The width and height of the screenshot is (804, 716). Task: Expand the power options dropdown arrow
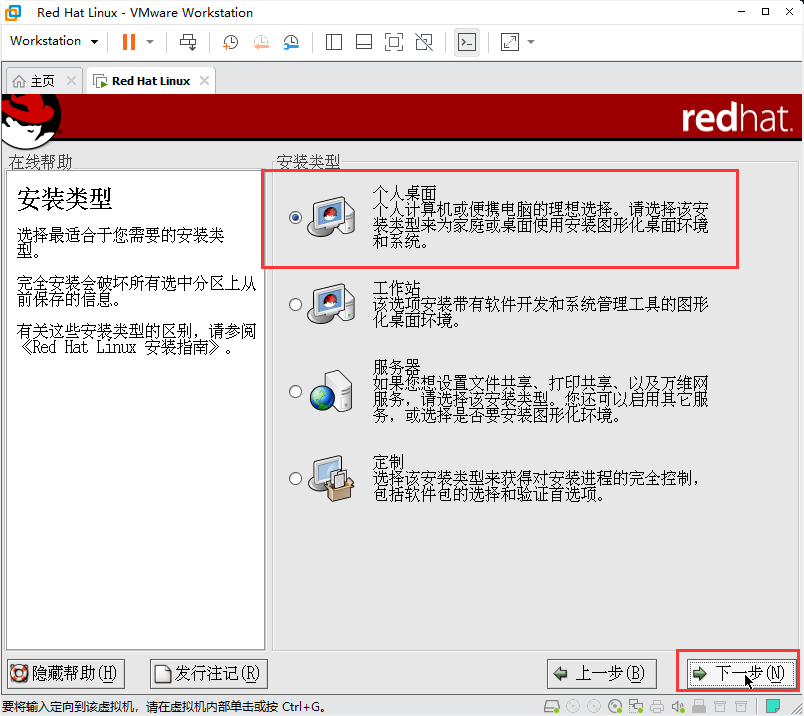click(150, 42)
